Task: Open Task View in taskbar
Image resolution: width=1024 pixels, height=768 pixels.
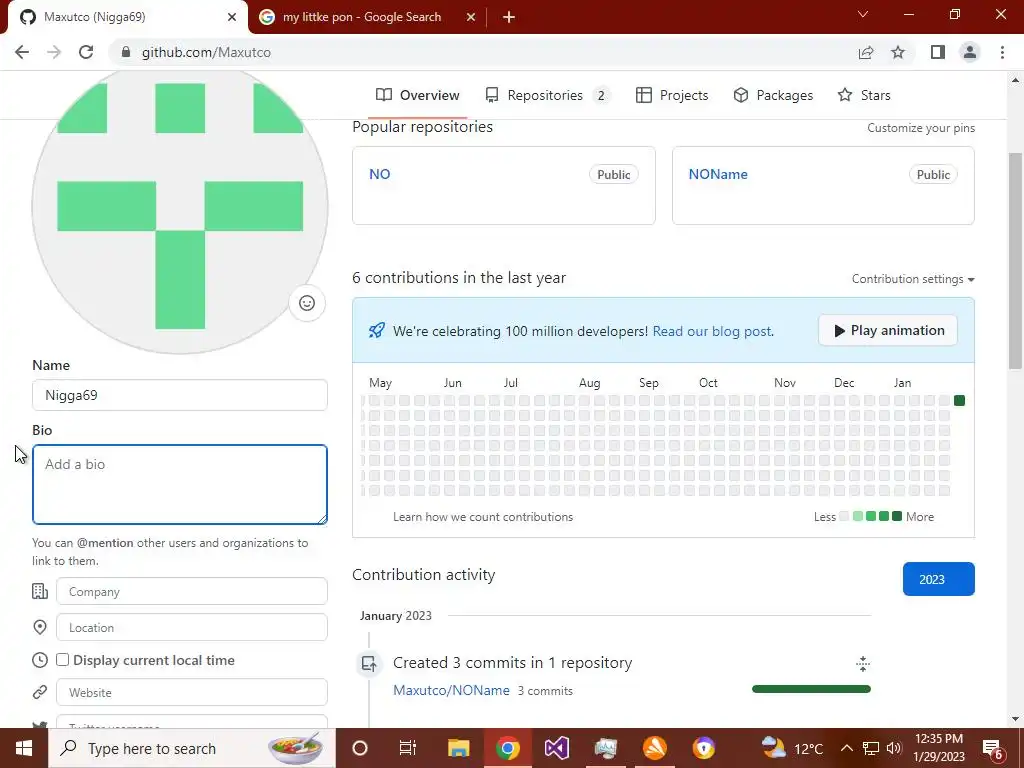Action: pos(408,748)
